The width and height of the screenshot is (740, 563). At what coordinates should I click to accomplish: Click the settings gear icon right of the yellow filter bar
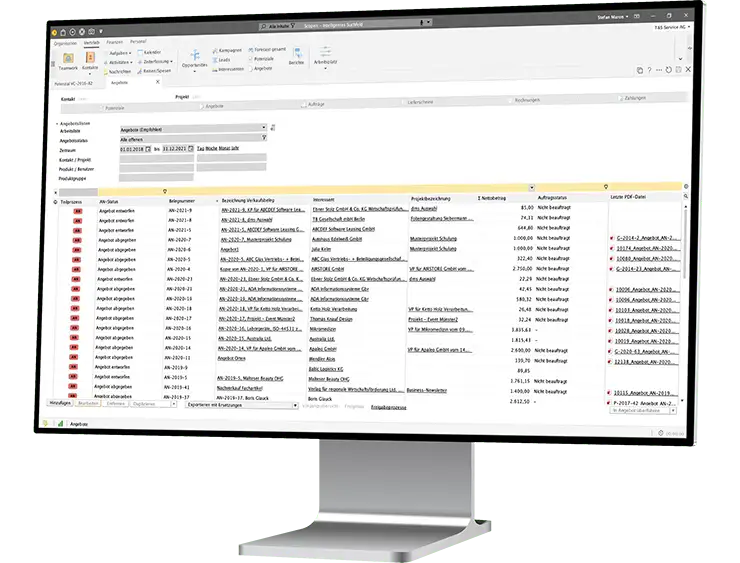[686, 186]
